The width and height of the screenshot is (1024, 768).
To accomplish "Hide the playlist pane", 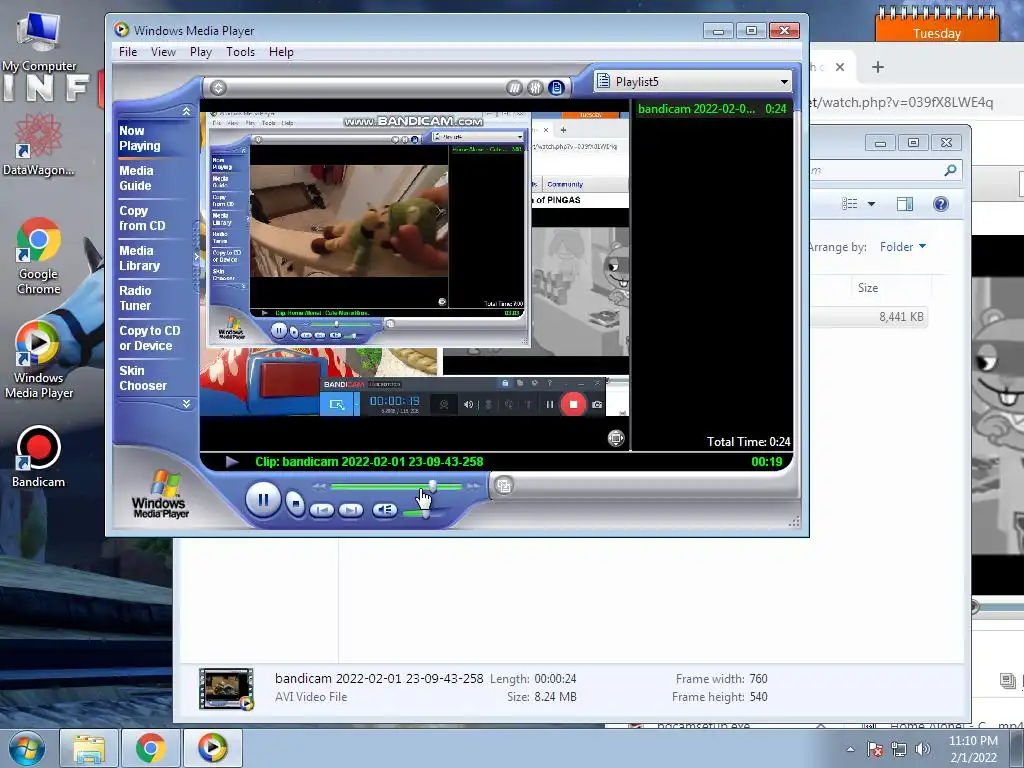I will [556, 88].
